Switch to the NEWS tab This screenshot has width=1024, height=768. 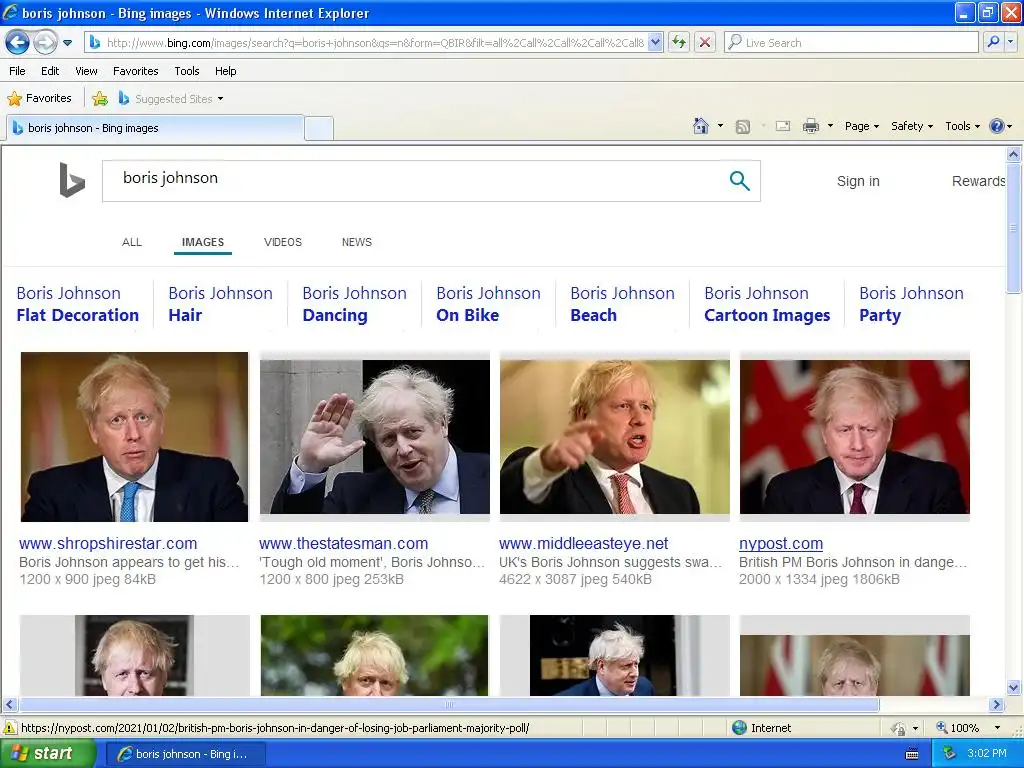pos(357,242)
